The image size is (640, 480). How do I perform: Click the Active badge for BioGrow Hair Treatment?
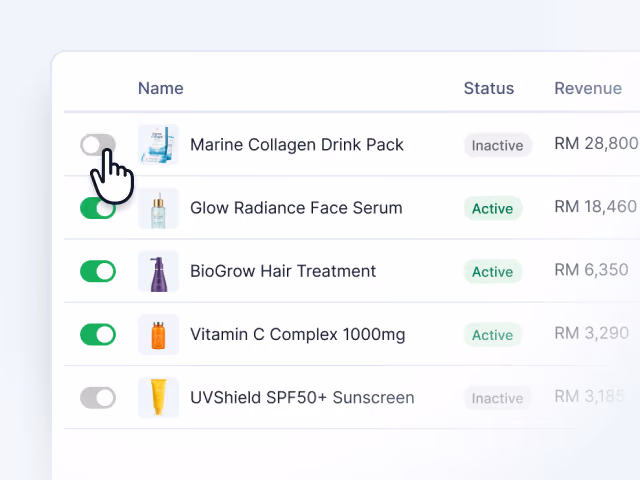coord(493,272)
